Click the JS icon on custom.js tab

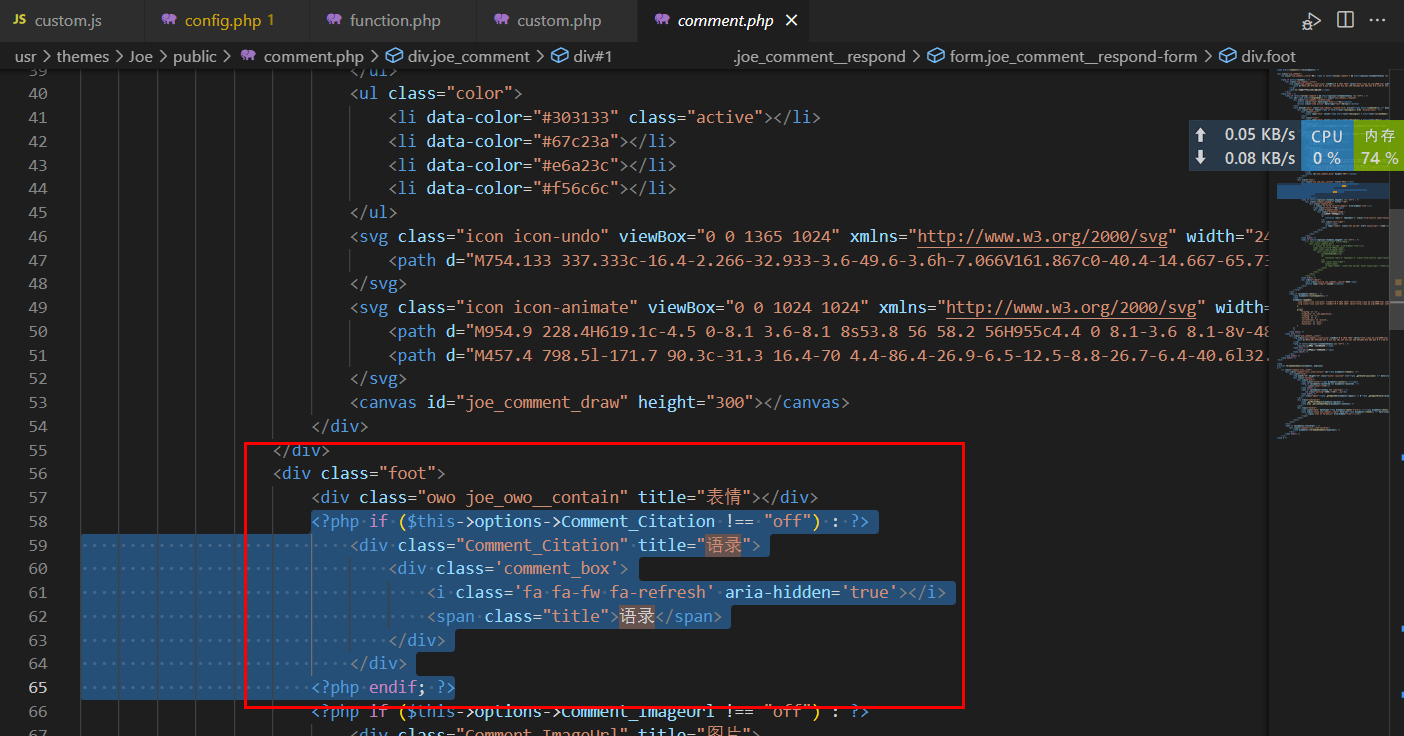19,21
